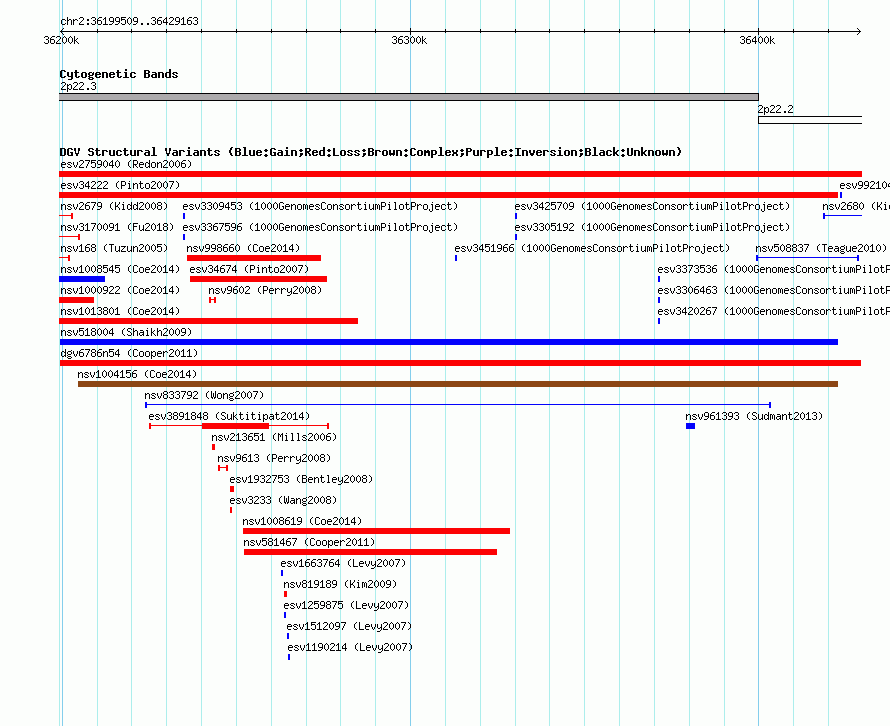Open esv1259875 (Levy2007) label
The image size is (890, 726).
346,605
